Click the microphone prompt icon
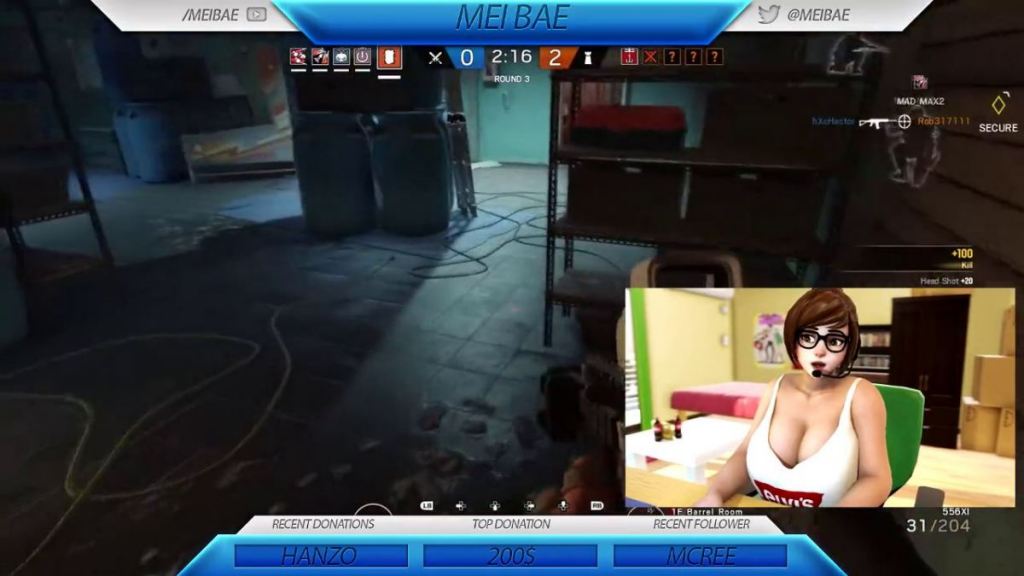Image resolution: width=1024 pixels, height=576 pixels. (x=562, y=505)
